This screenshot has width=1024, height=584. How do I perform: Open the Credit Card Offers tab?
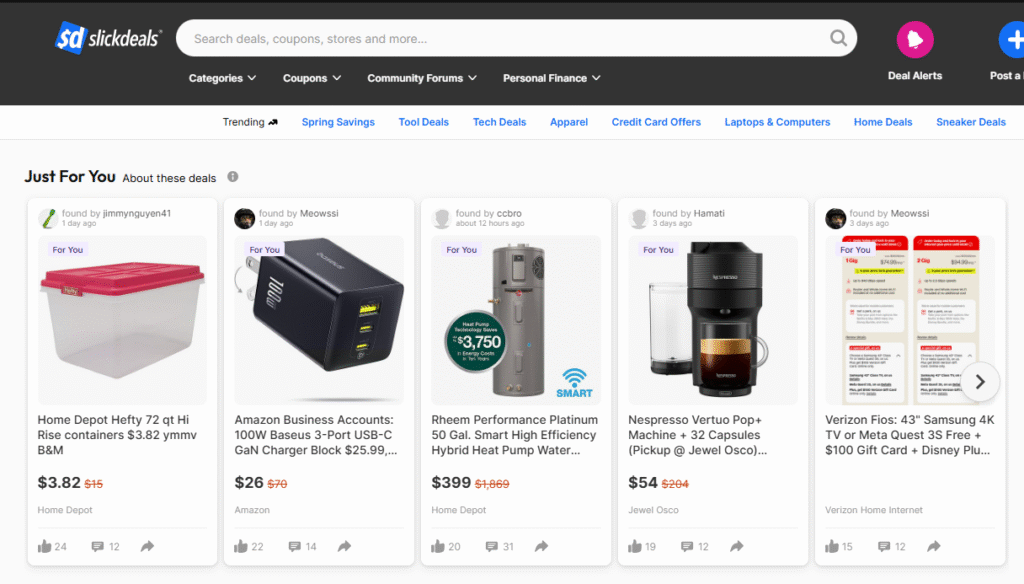[x=656, y=122]
